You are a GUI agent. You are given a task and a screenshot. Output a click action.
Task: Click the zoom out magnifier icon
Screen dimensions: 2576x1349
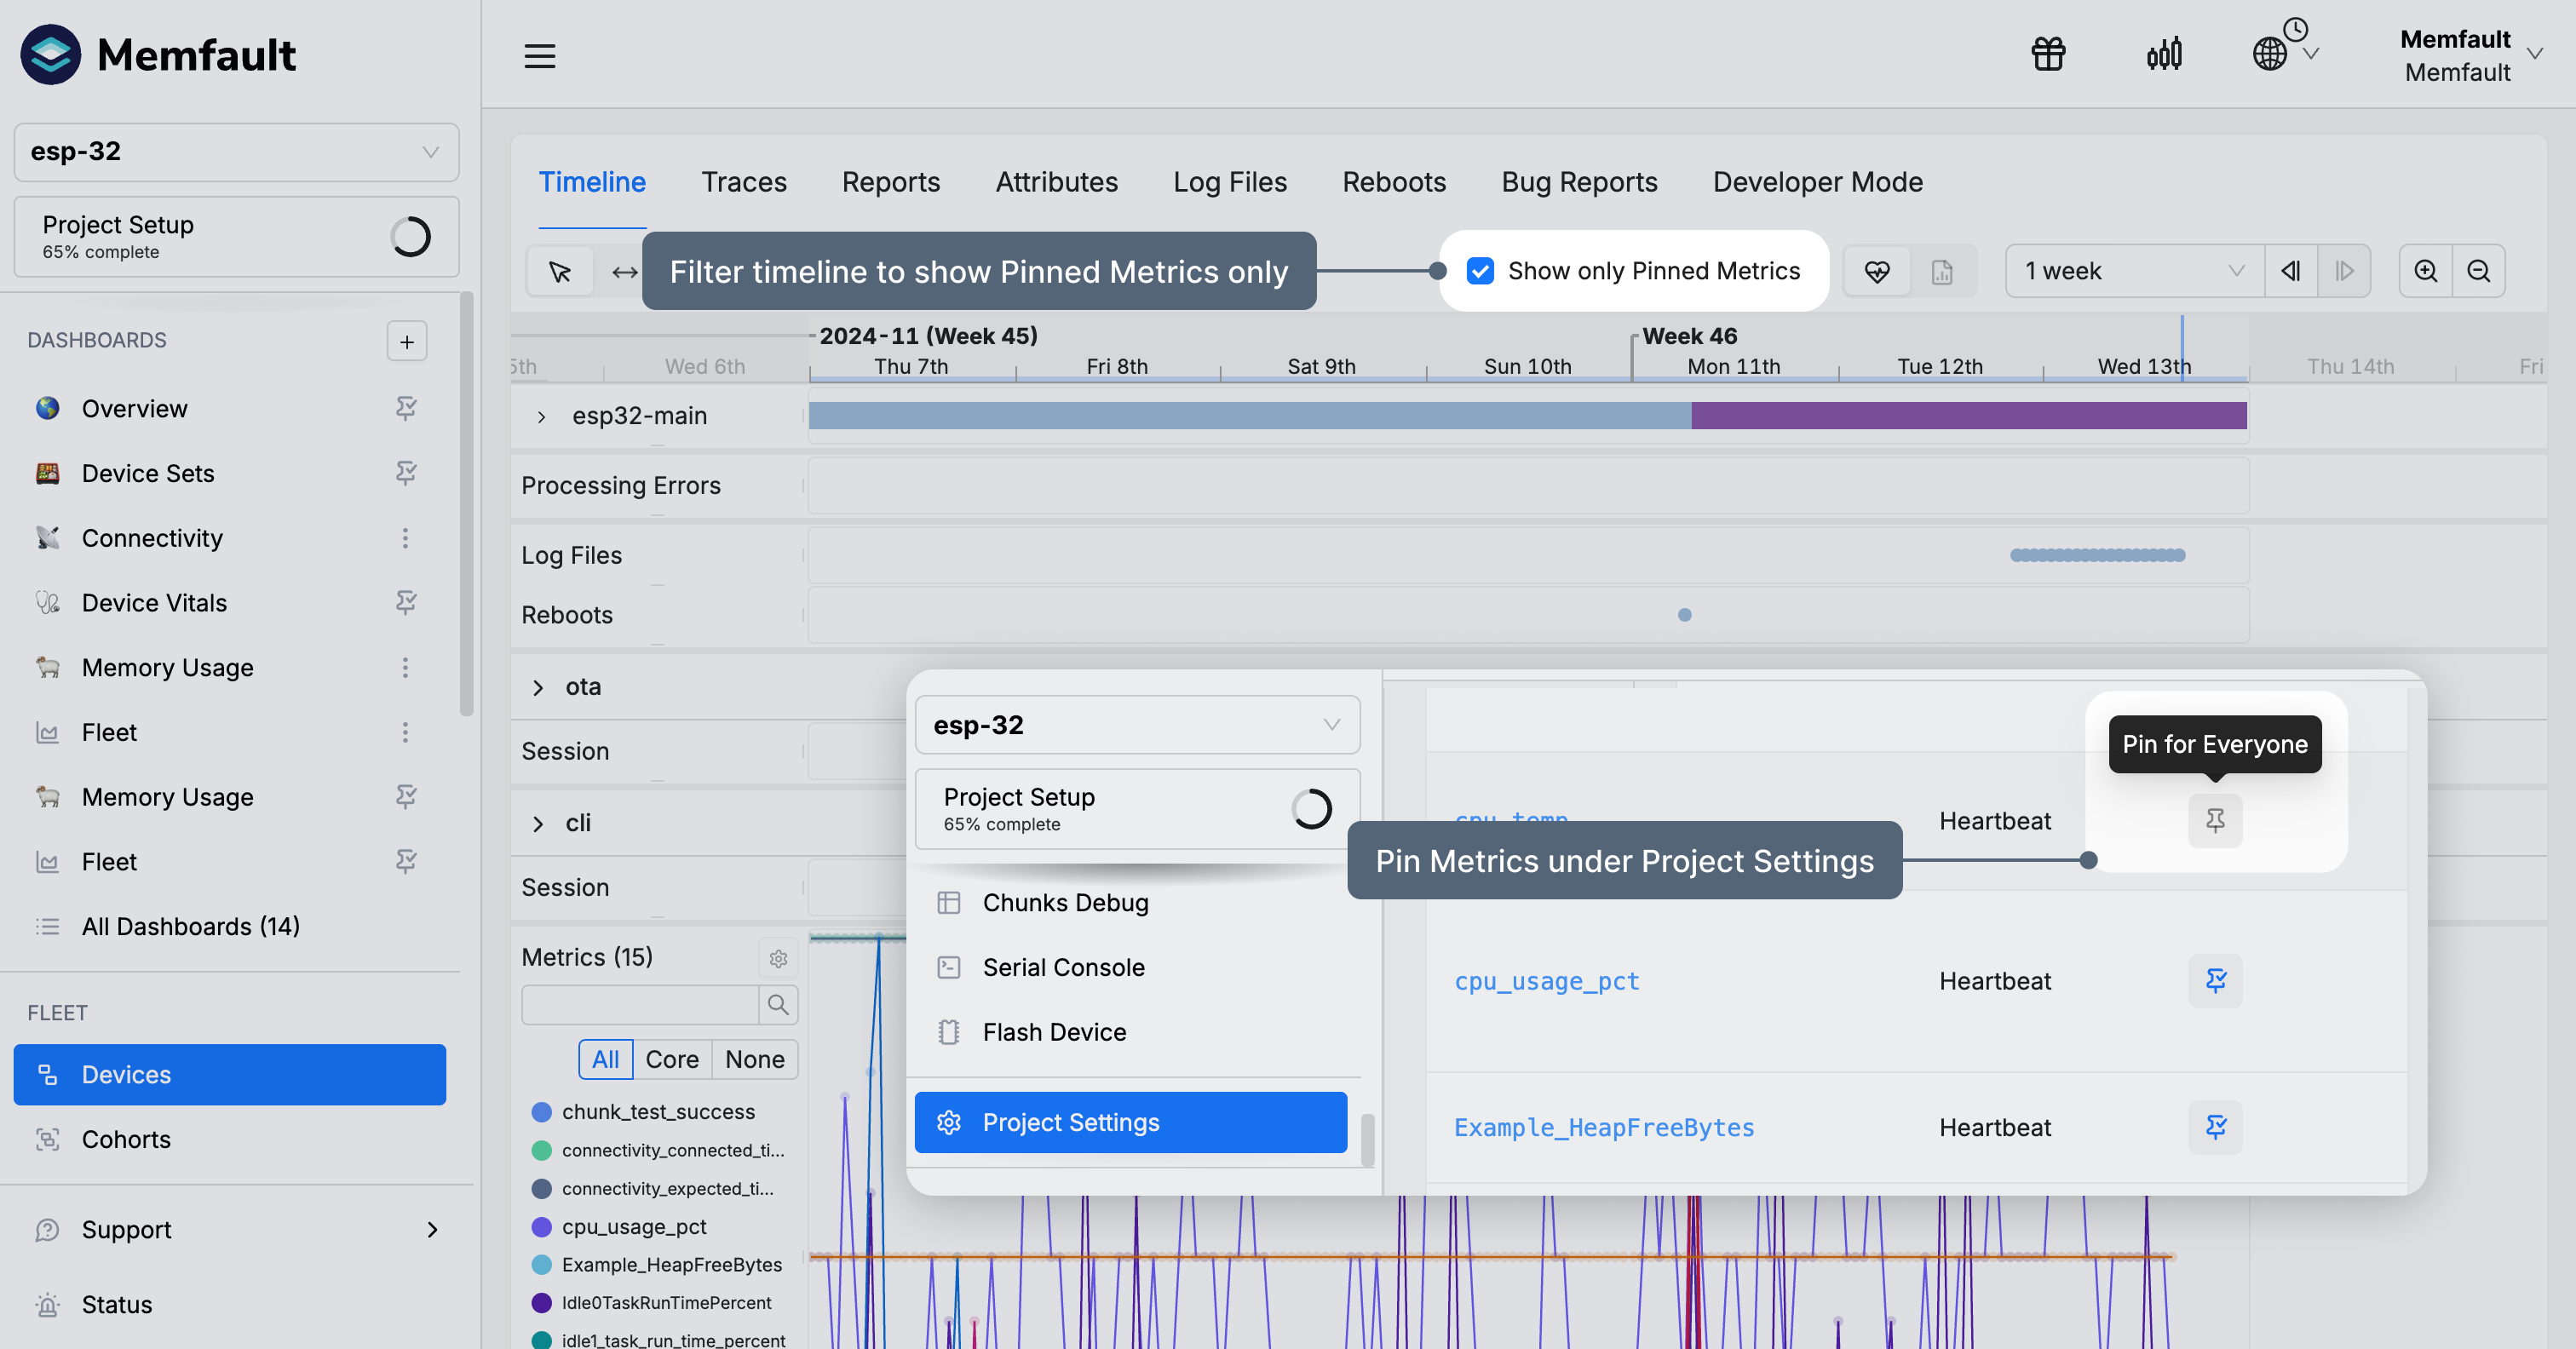pos(2478,271)
